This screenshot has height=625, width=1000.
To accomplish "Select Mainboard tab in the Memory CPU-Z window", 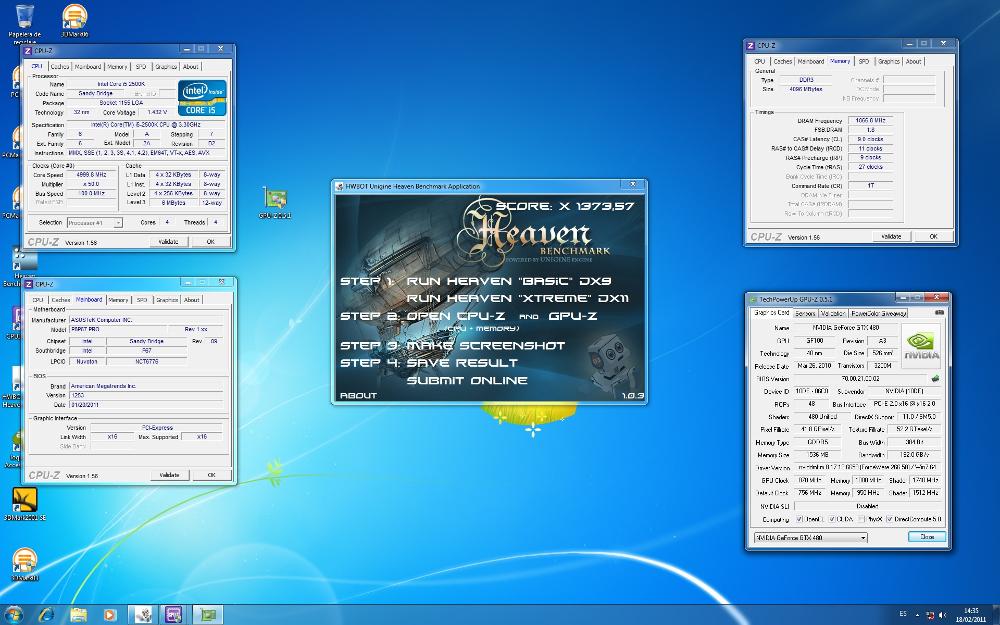I will click(x=811, y=61).
